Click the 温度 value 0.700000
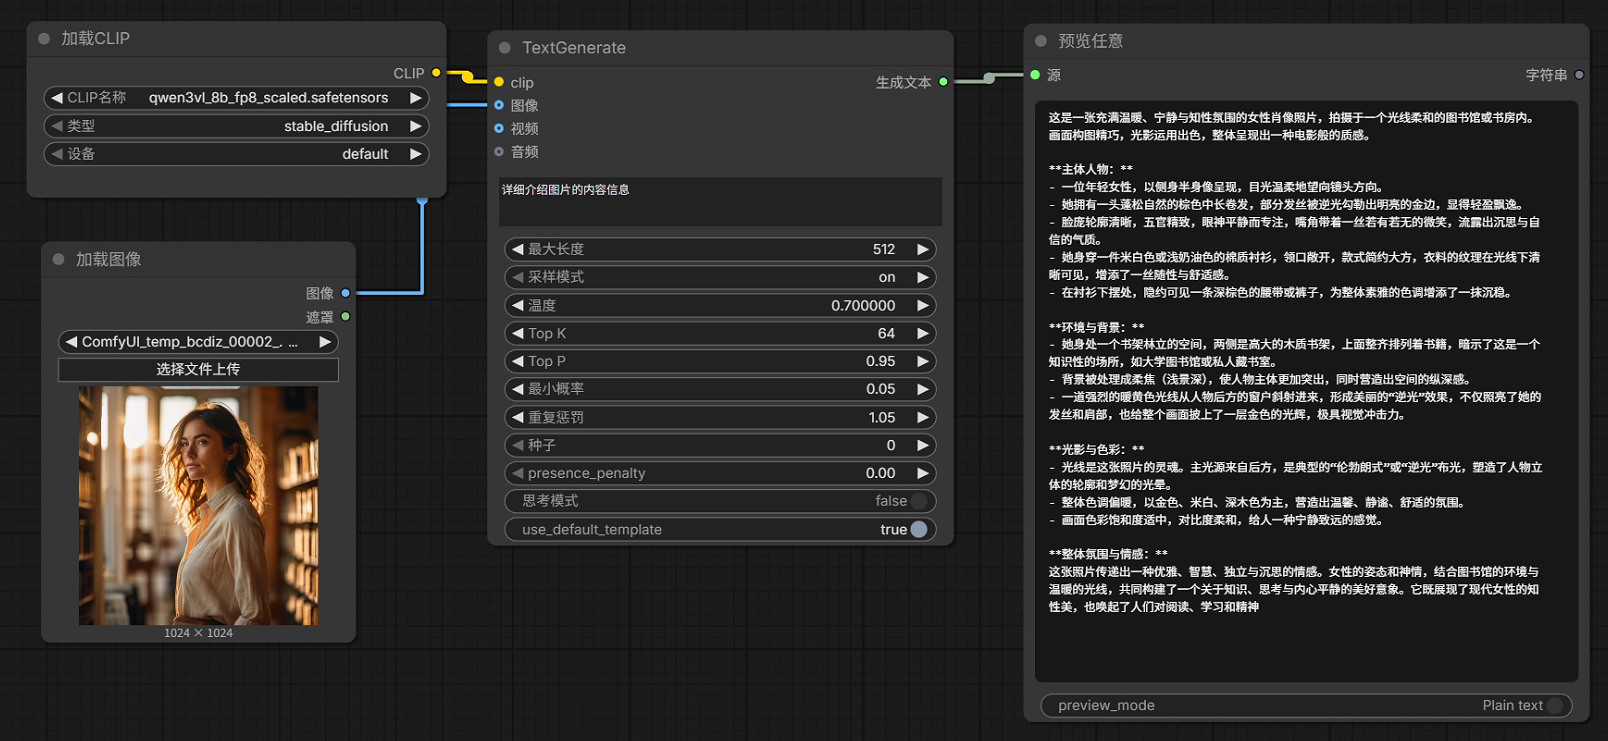Viewport: 1608px width, 741px height. [863, 305]
